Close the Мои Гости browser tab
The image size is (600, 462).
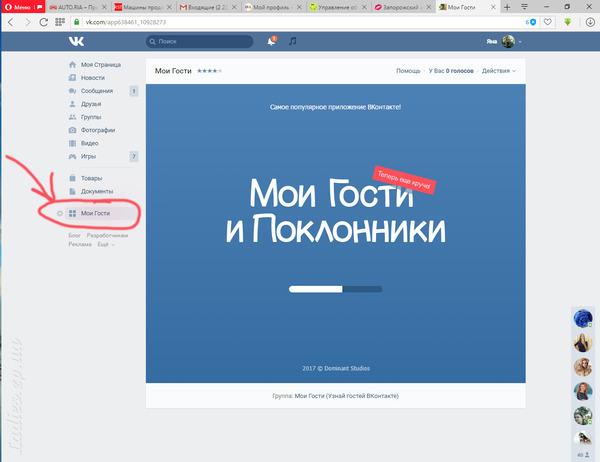click(x=494, y=7)
